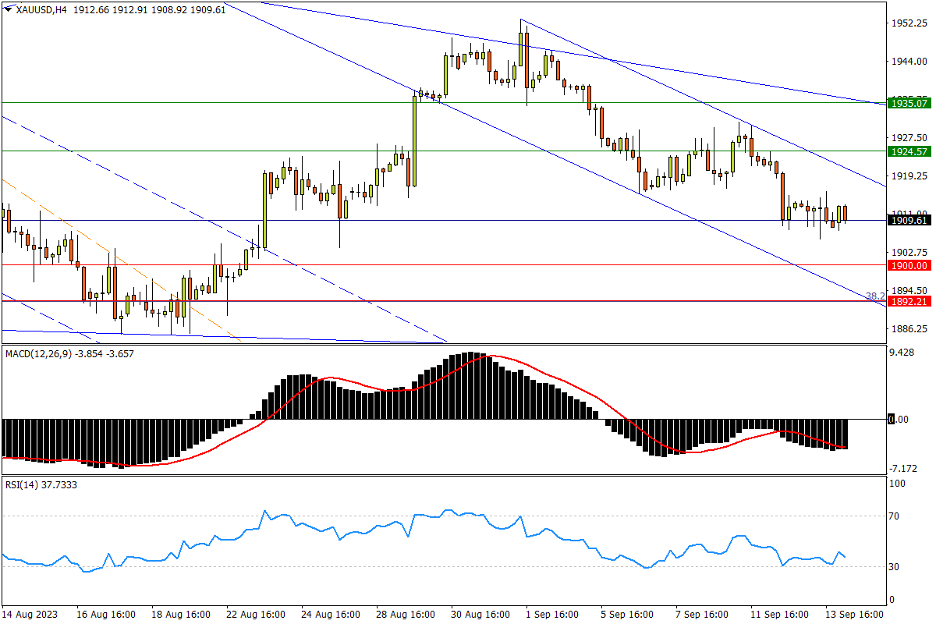Select the 38.2 Fibonacci level label
936x624 pixels.
tap(874, 295)
